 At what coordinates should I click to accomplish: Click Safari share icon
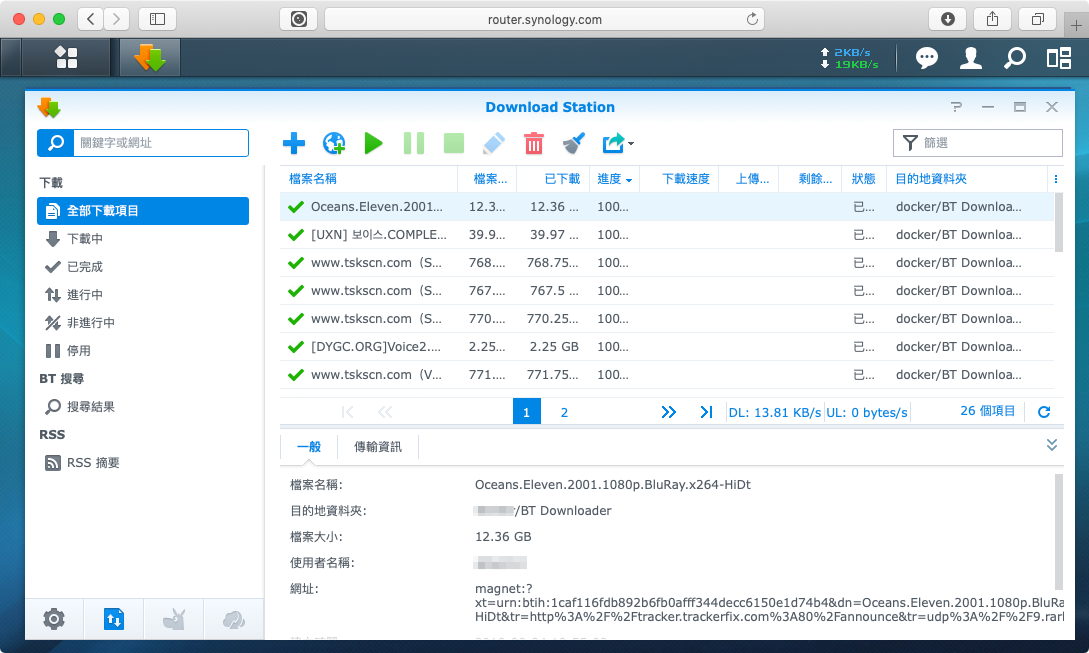click(x=992, y=19)
